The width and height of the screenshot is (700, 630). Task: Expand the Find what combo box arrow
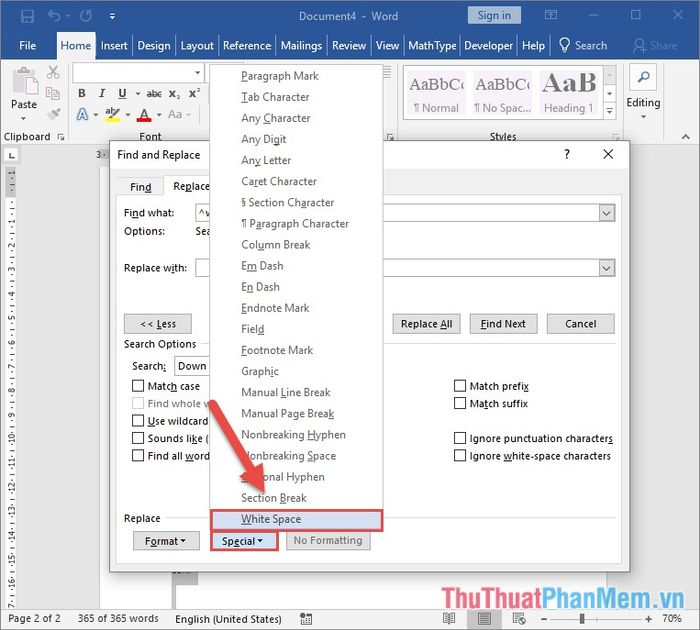point(606,213)
